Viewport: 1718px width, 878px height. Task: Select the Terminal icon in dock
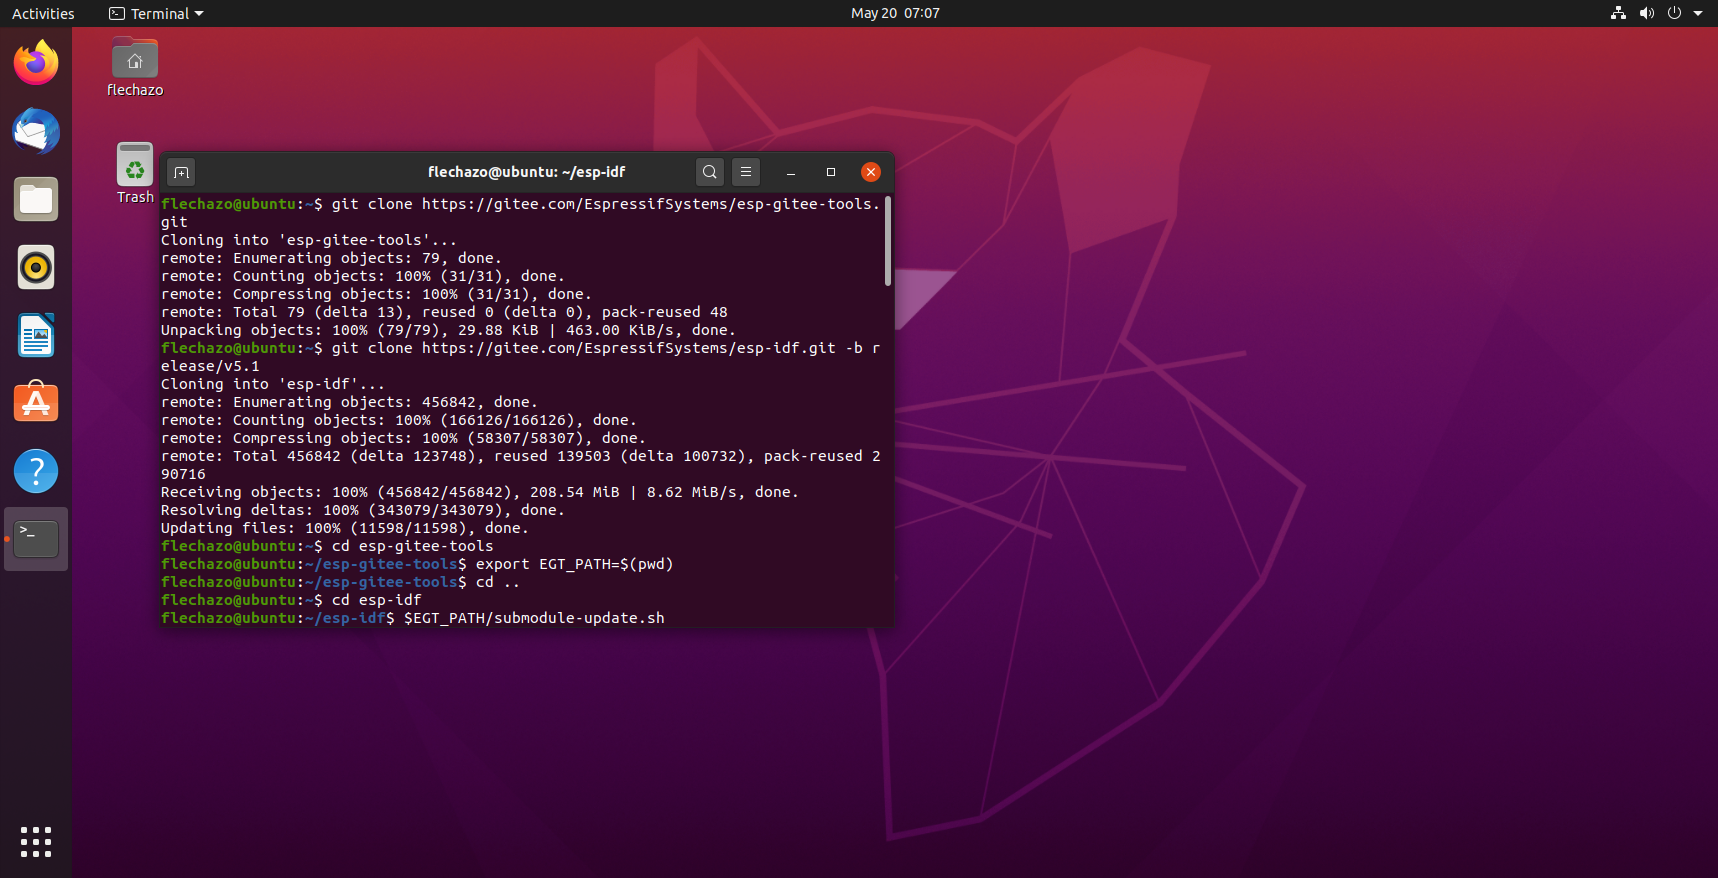36,539
